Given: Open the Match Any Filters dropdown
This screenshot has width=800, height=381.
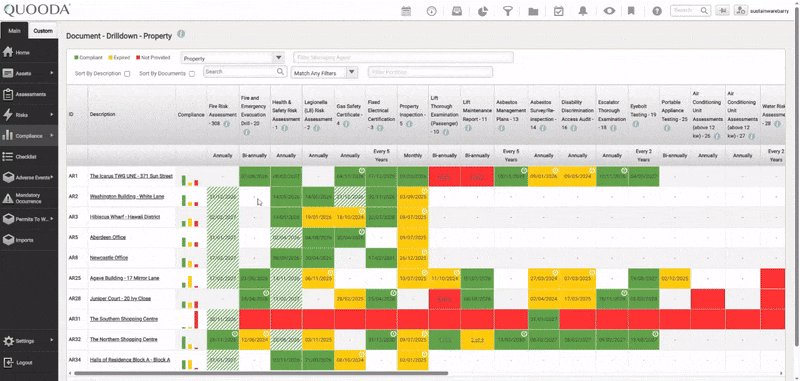Looking at the screenshot, I should (x=324, y=73).
